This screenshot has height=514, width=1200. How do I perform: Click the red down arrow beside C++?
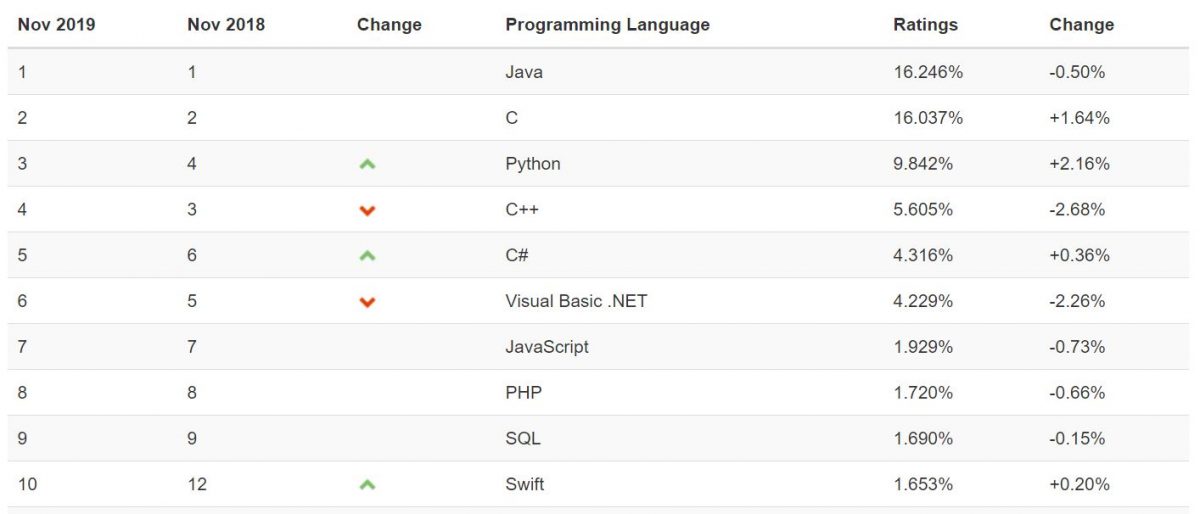[x=367, y=210]
